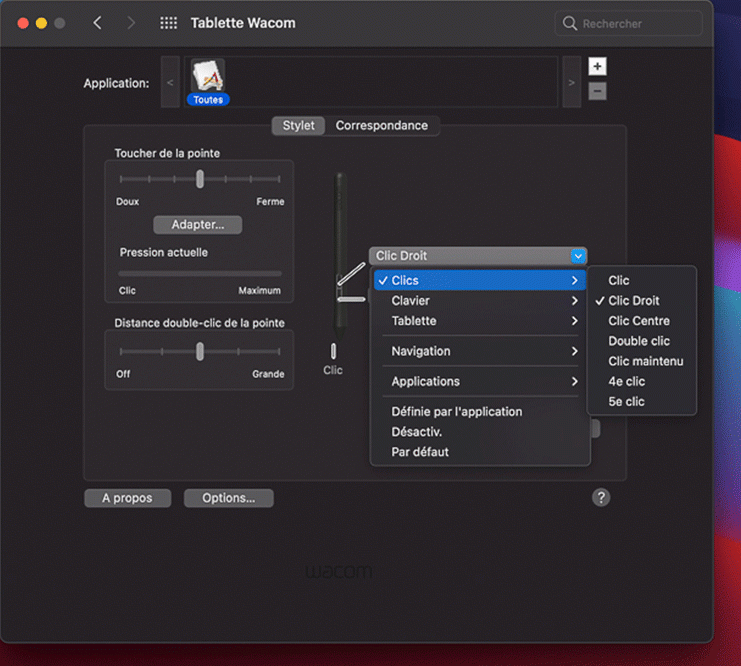The image size is (741, 666).
Task: Expand the Navigation submenu
Action: coord(480,351)
